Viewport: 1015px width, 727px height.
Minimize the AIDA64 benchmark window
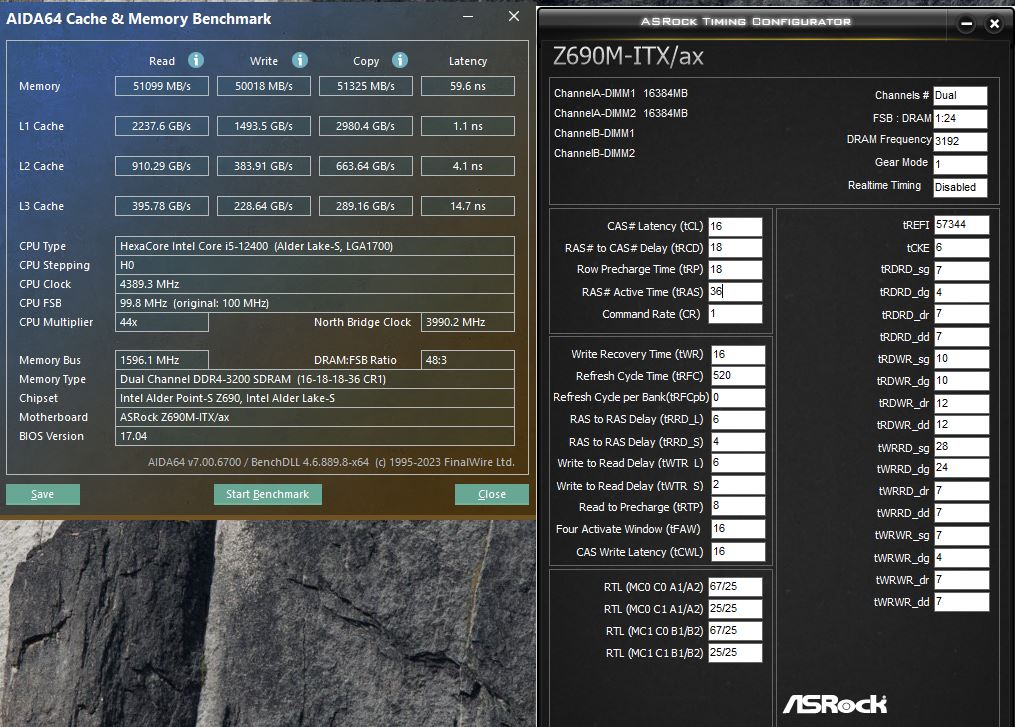(469, 17)
